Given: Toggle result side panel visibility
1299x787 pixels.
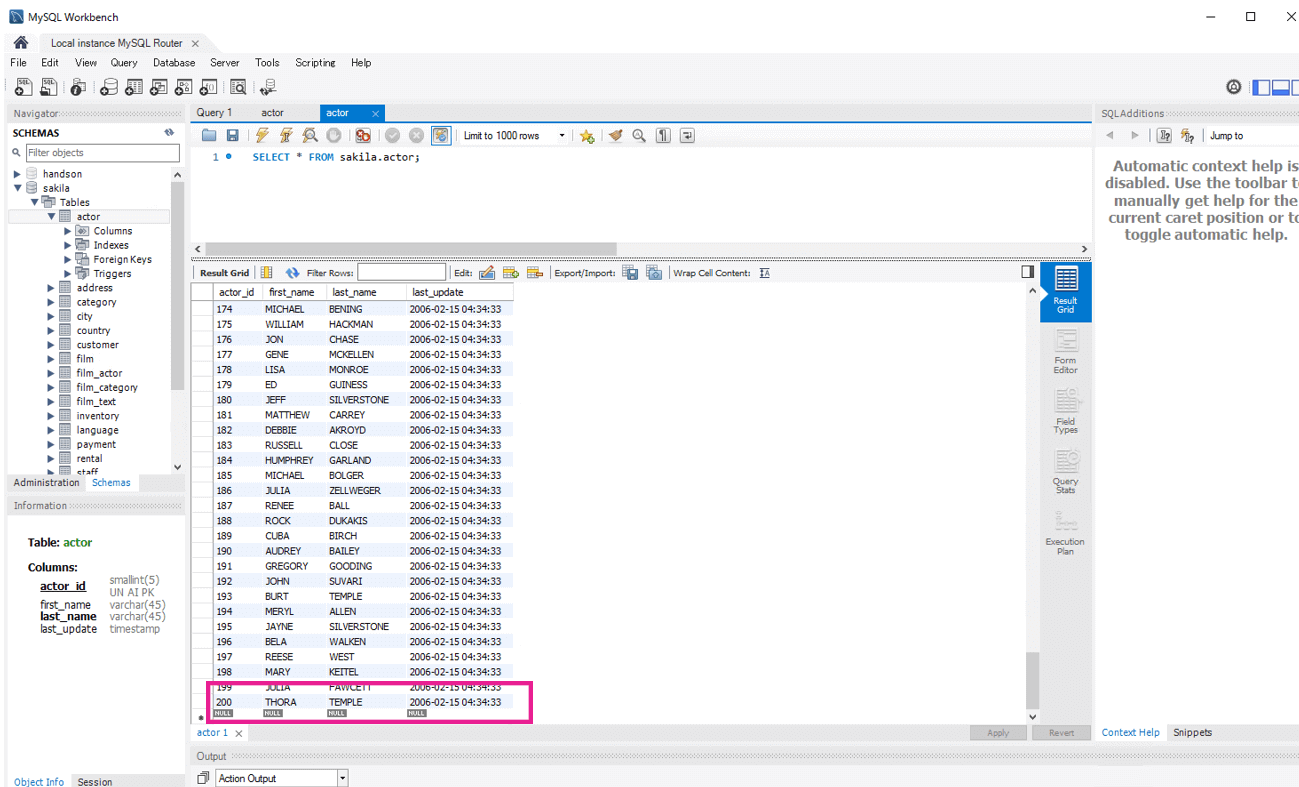Looking at the screenshot, I should click(x=1027, y=272).
